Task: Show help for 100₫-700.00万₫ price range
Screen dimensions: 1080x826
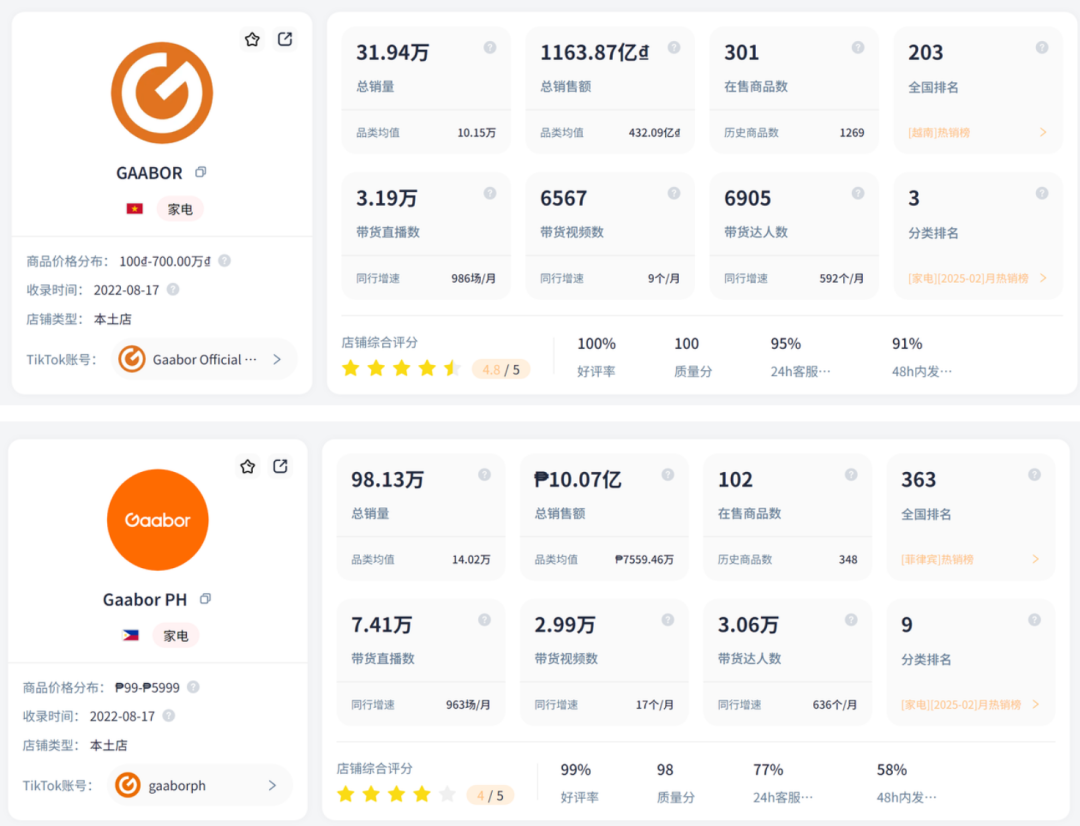Action: pyautogui.click(x=225, y=260)
